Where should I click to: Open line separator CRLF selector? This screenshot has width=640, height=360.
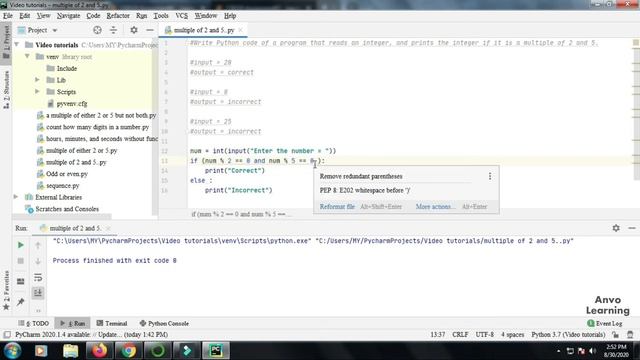(x=460, y=335)
